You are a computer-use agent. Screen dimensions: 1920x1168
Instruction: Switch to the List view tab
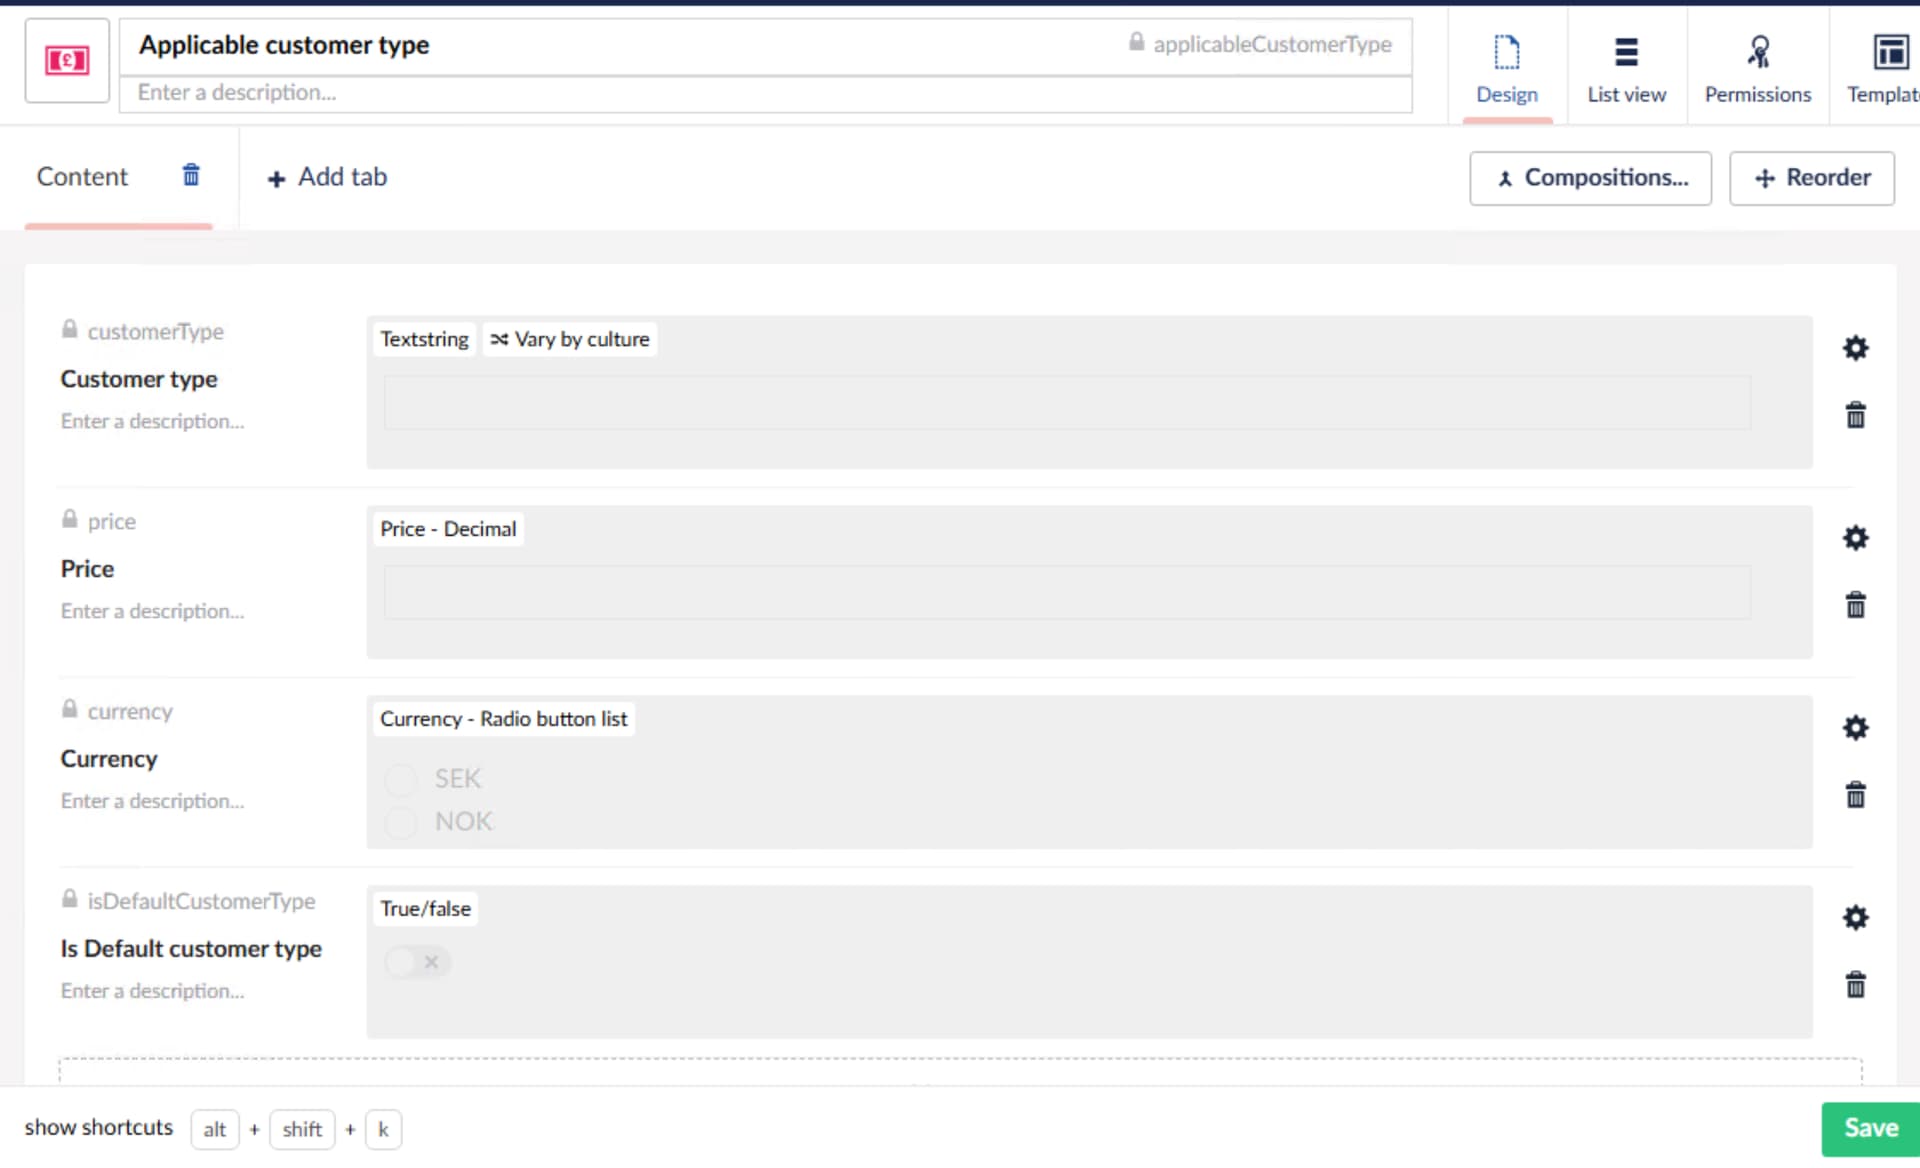point(1627,68)
